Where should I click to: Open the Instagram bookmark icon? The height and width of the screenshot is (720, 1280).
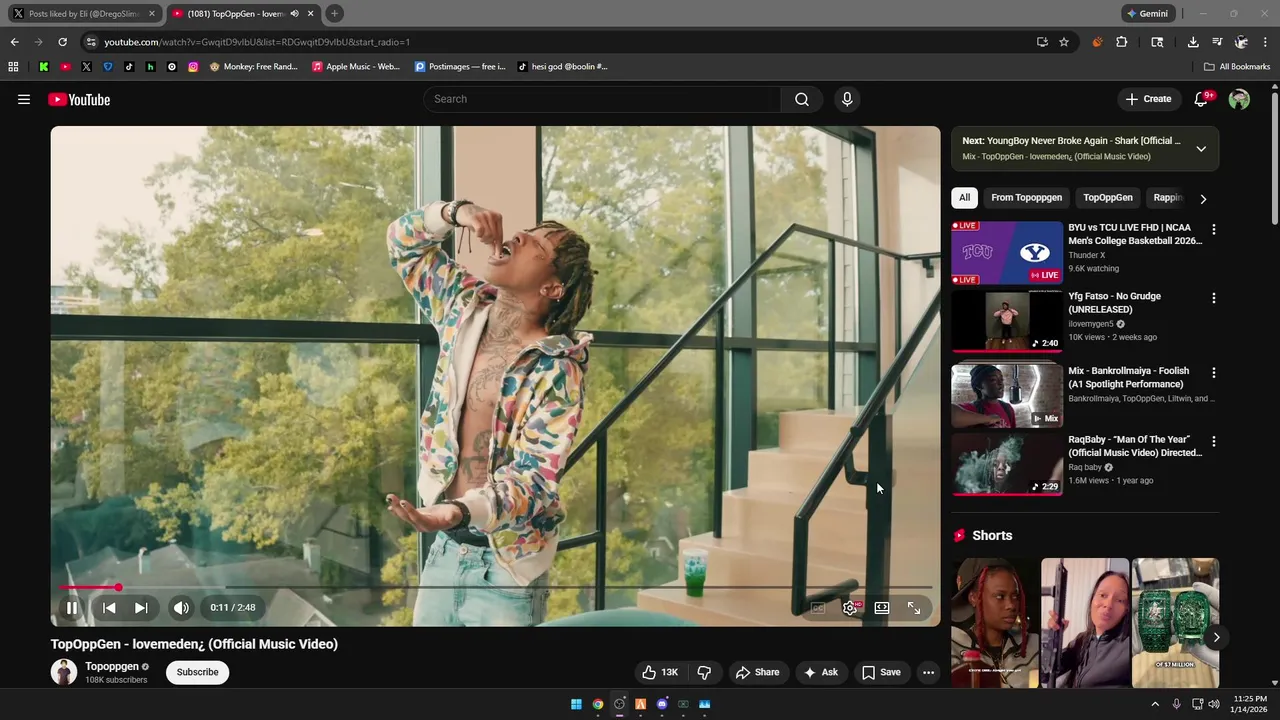coord(193,67)
